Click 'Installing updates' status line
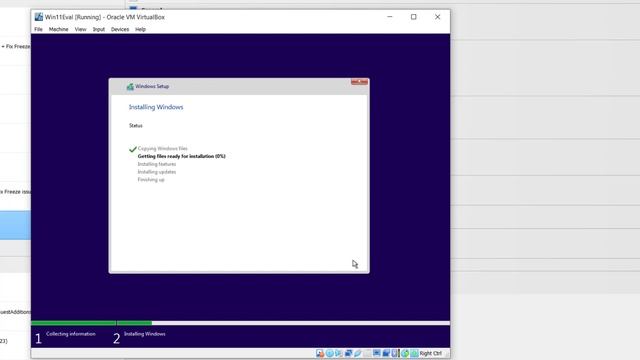This screenshot has height=360, width=640. (x=157, y=172)
